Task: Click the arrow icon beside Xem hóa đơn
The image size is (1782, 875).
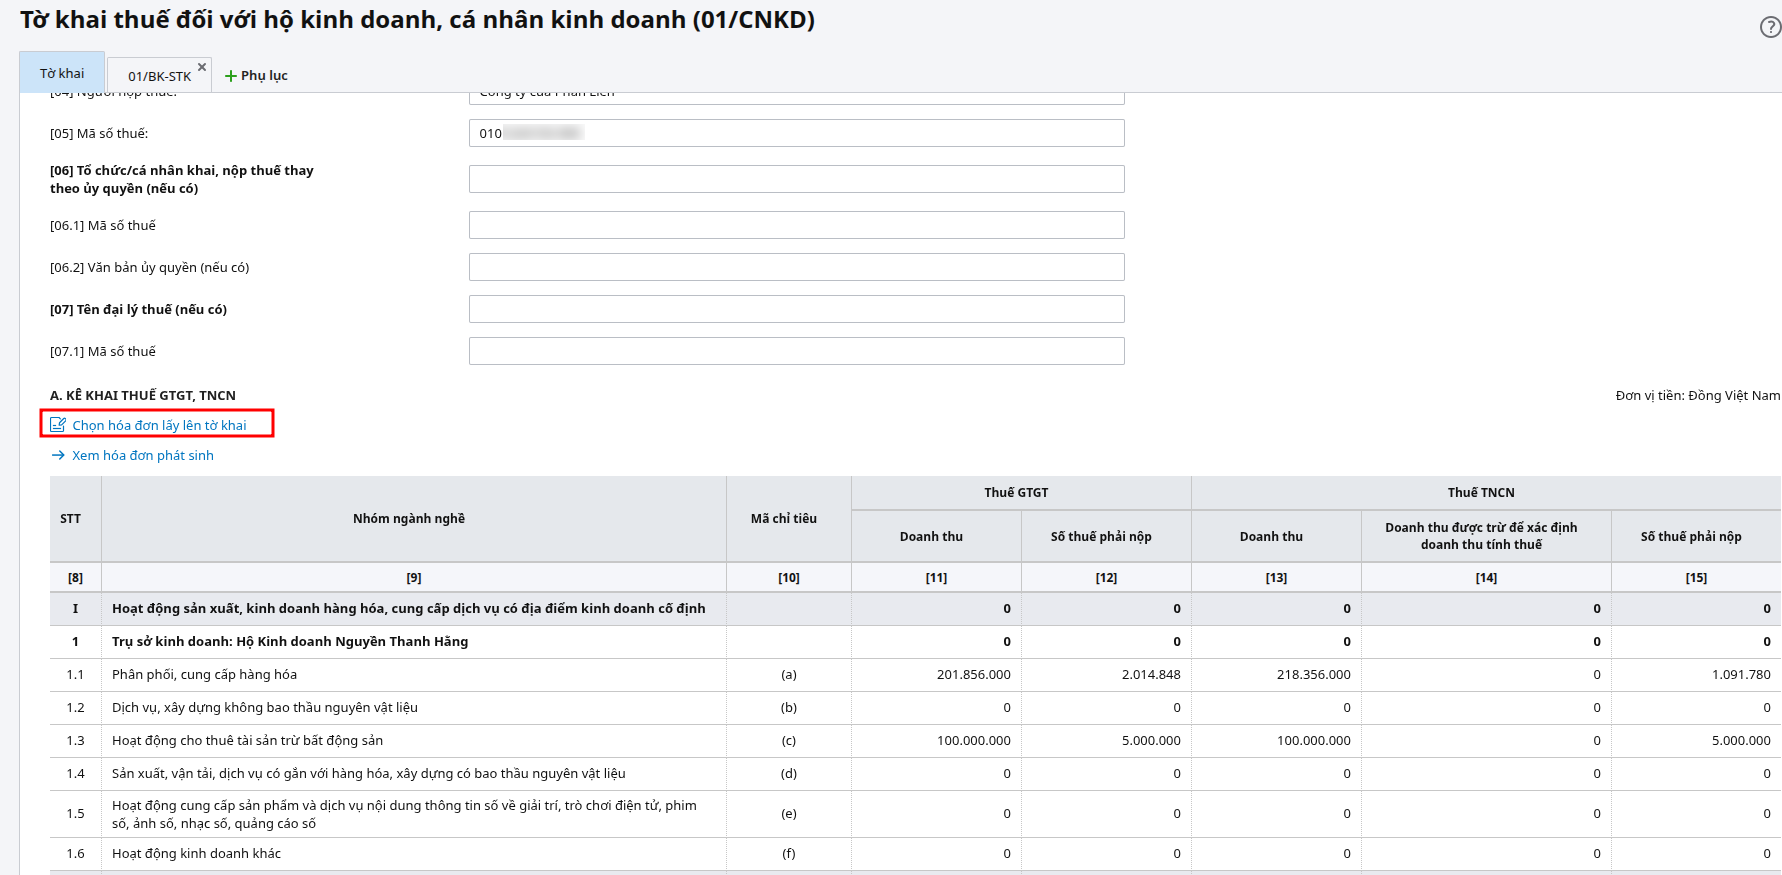Action: click(58, 455)
